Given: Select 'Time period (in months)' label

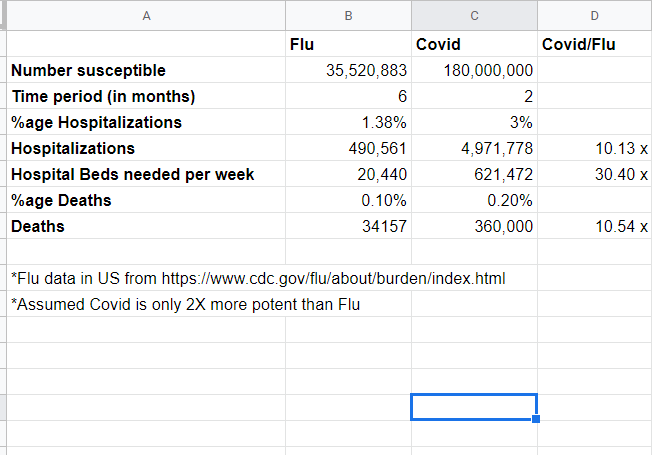Looking at the screenshot, I should tap(146, 96).
